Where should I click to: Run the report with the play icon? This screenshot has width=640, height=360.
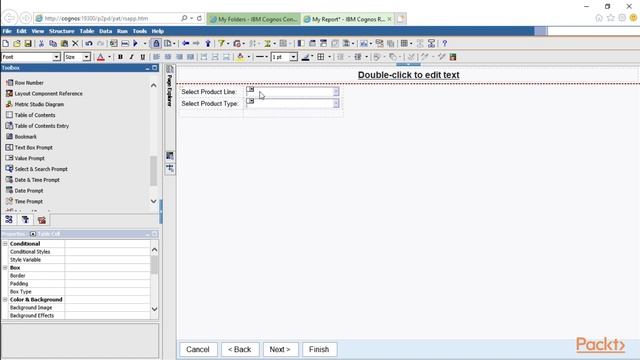point(136,43)
